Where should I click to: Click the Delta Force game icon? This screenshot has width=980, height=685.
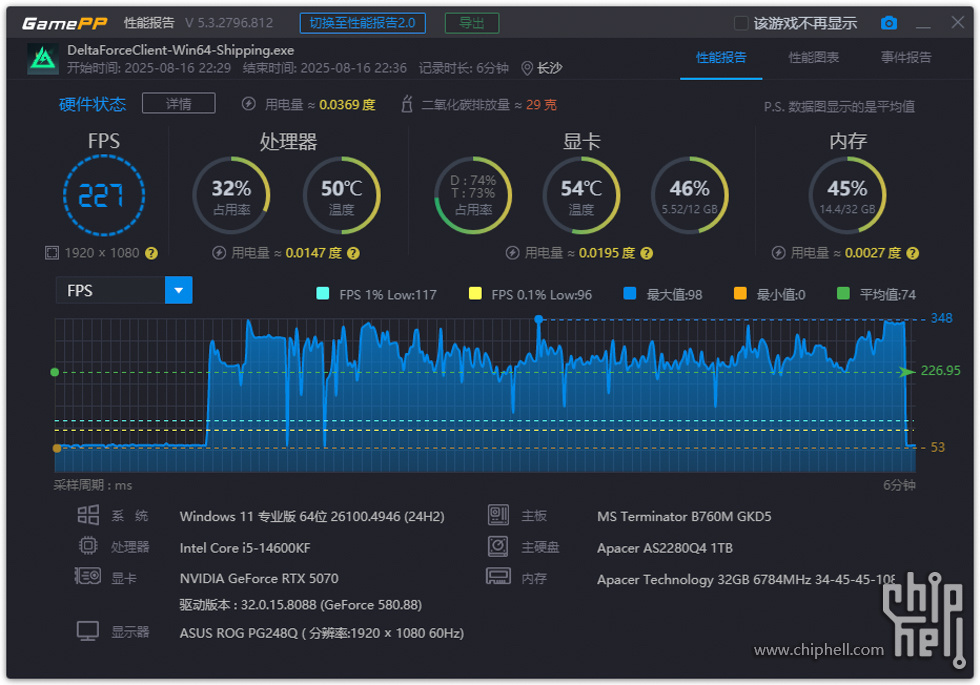point(42,59)
